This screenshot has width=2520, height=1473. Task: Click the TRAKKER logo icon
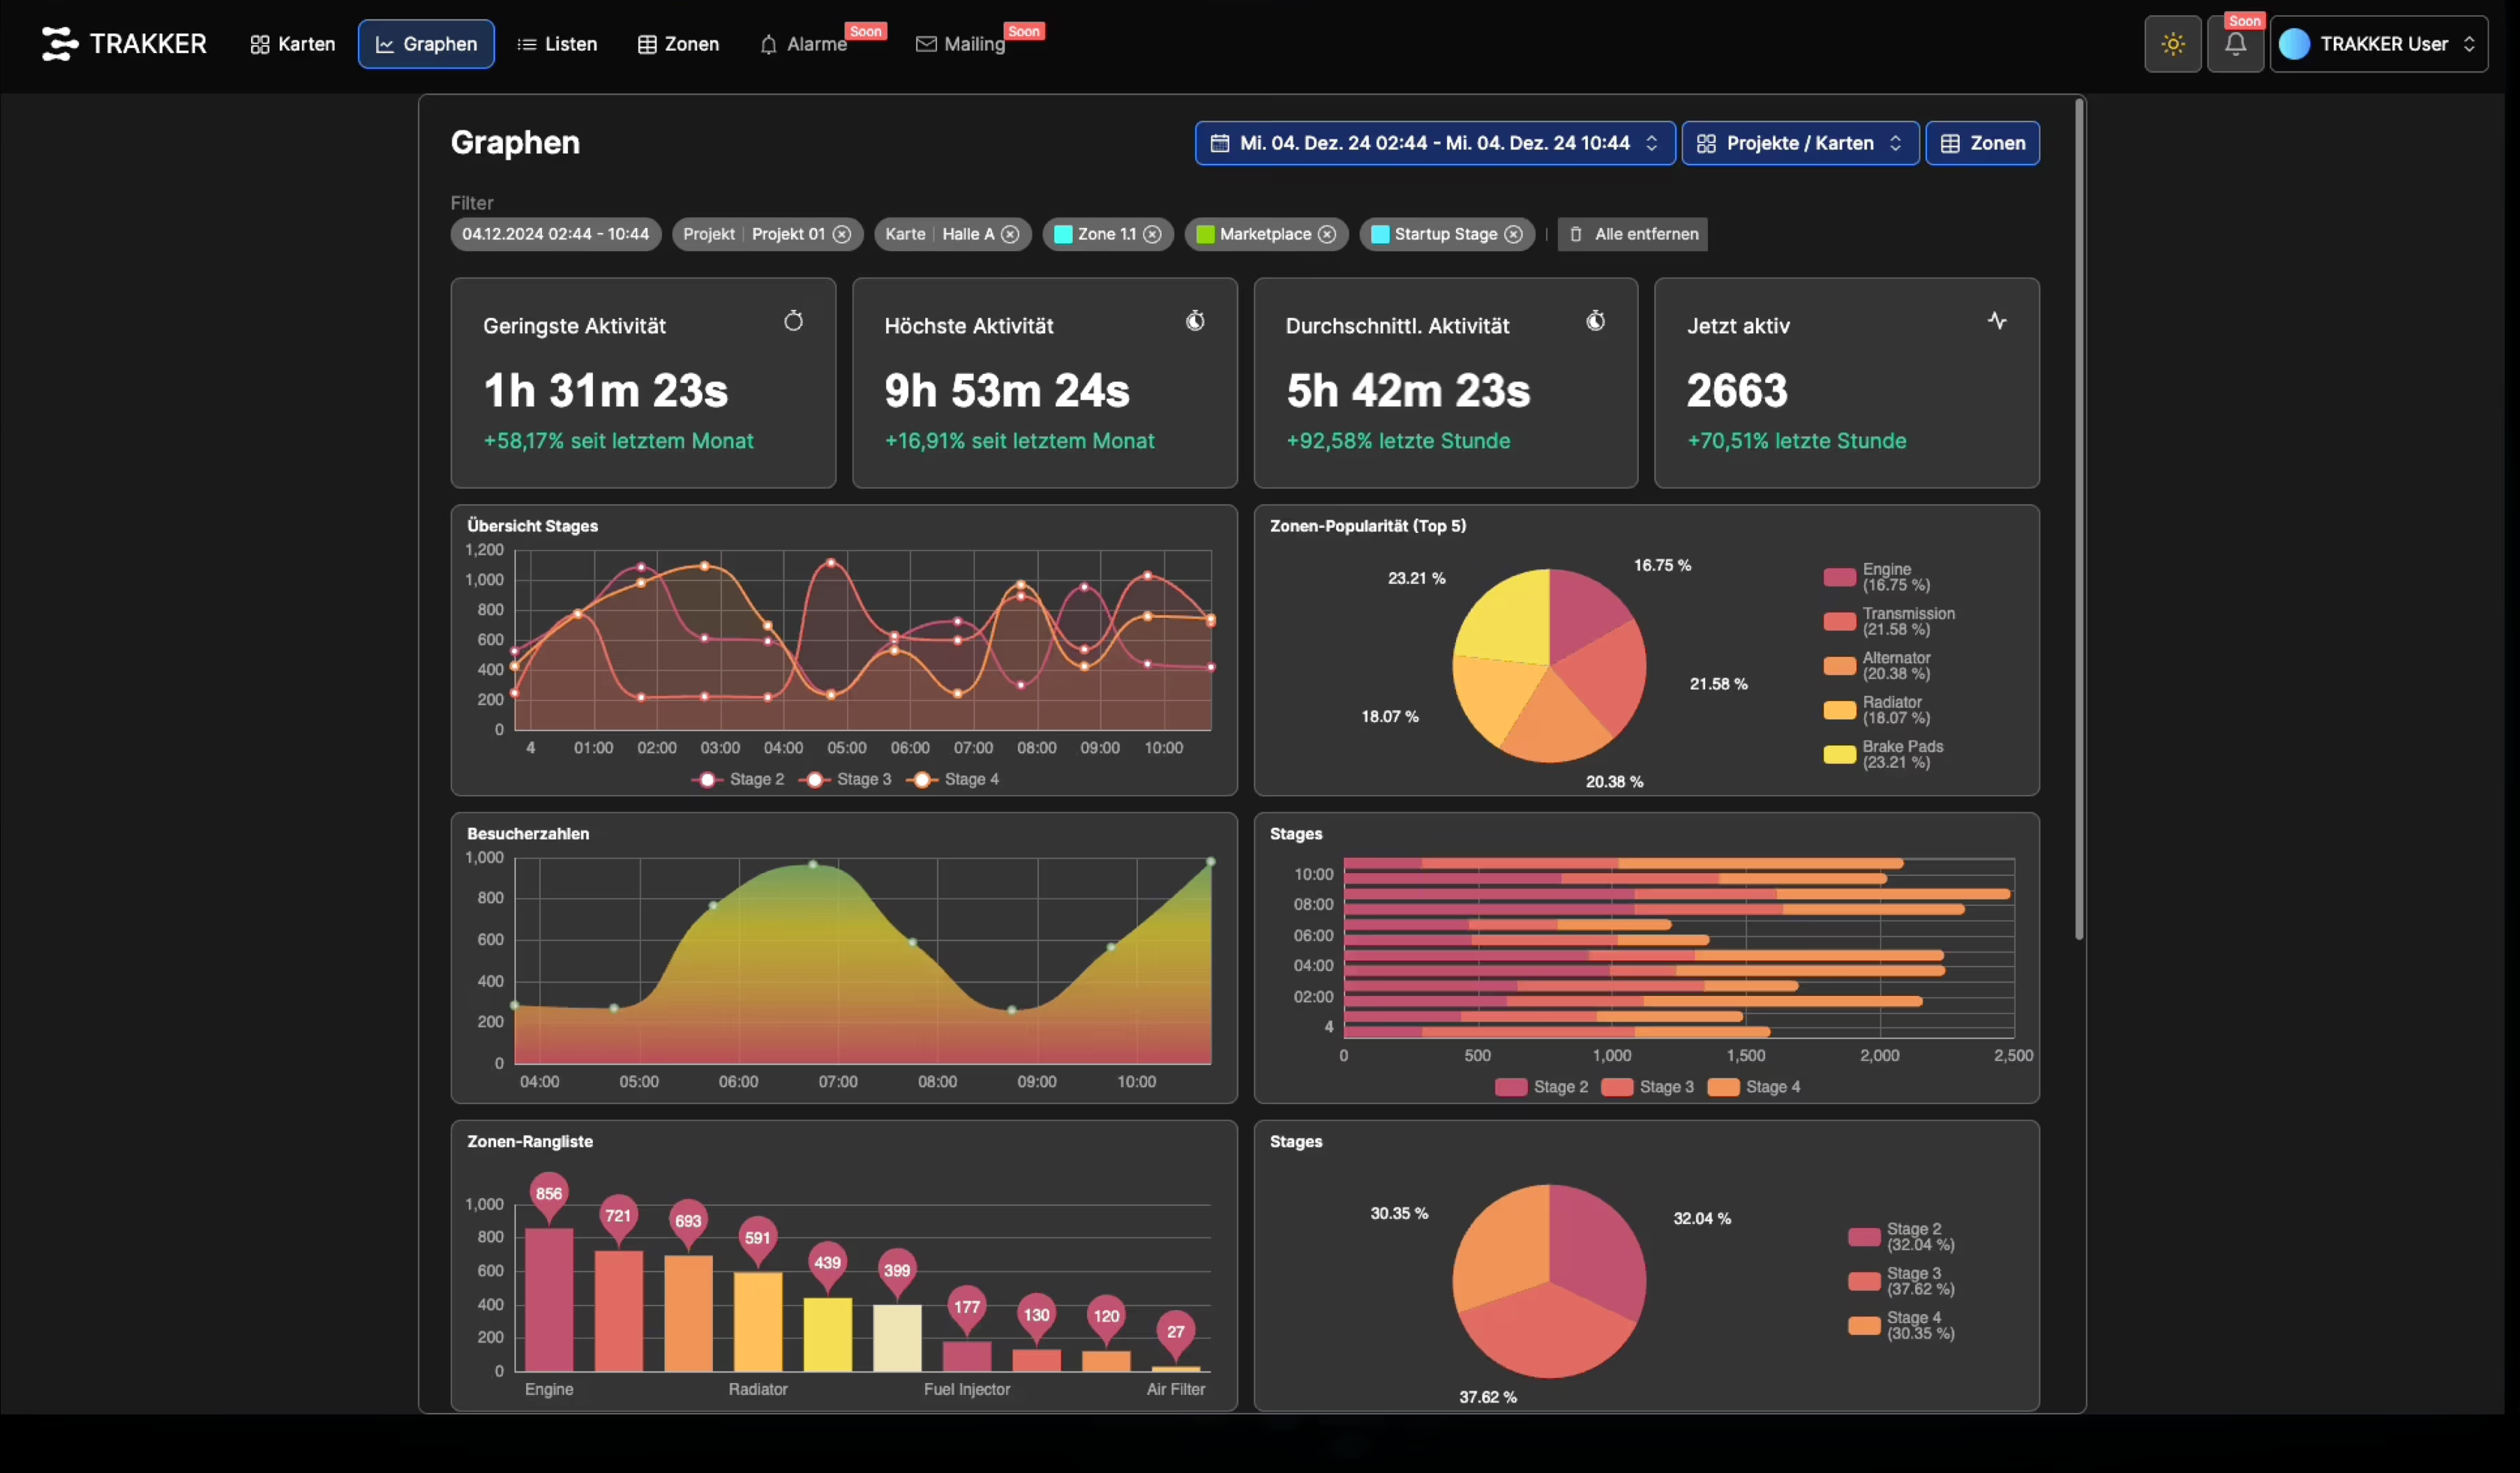[59, 44]
